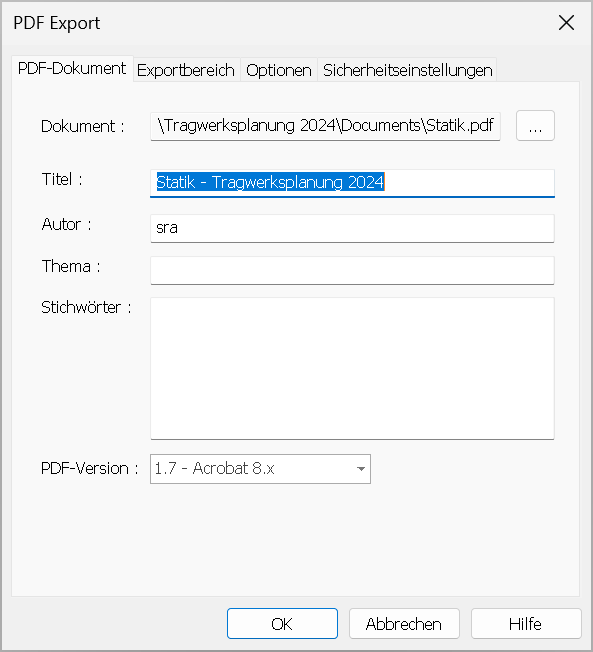Open help via the Hilfe button

pos(526,624)
